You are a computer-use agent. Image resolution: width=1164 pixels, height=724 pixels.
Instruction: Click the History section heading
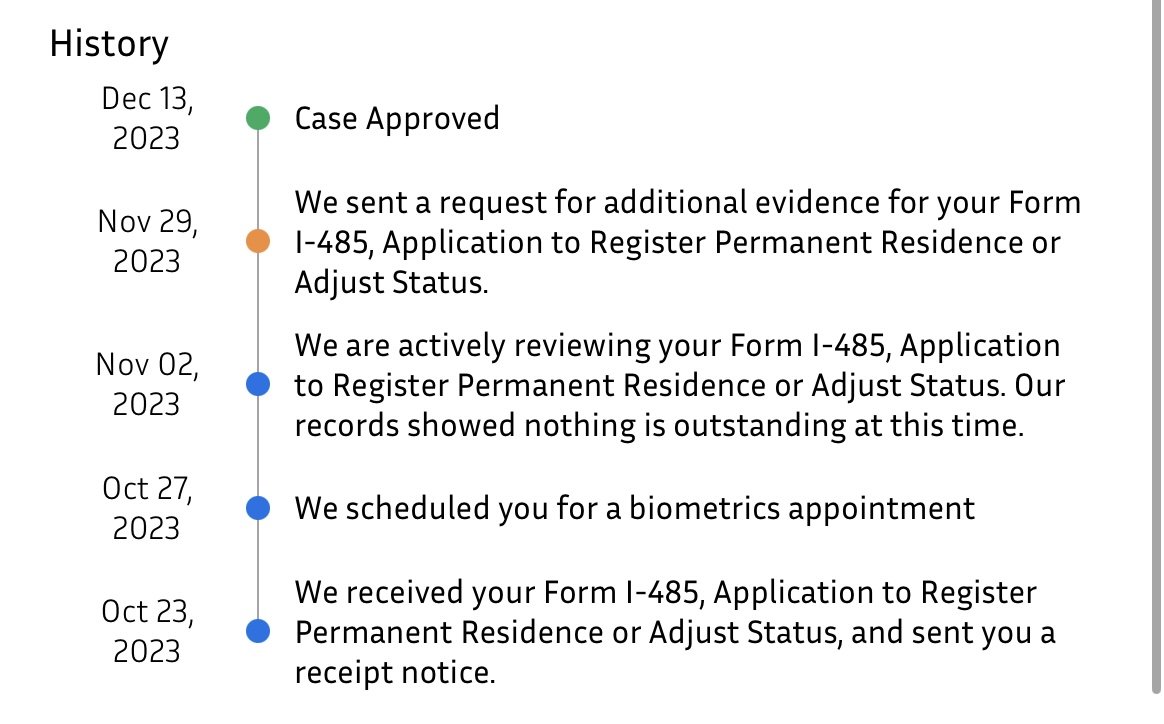tap(109, 44)
